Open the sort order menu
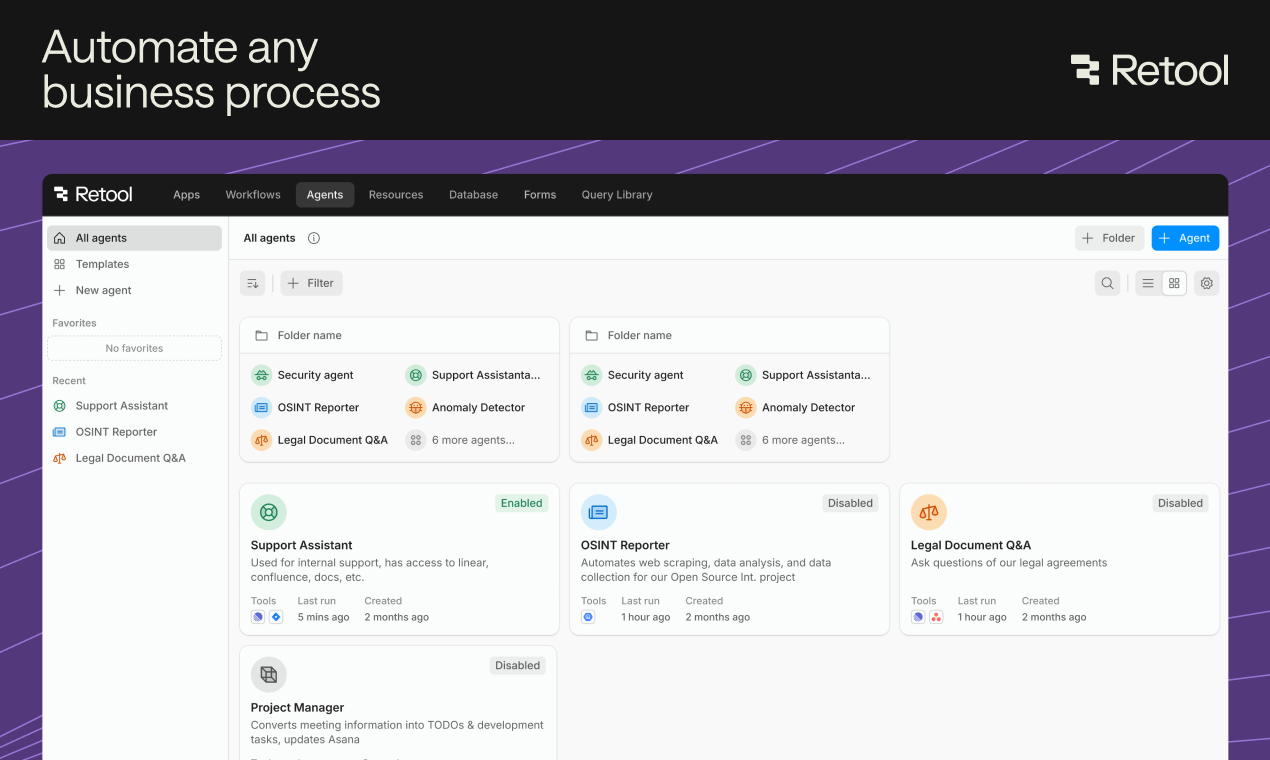Image resolution: width=1270 pixels, height=760 pixels. pos(253,283)
